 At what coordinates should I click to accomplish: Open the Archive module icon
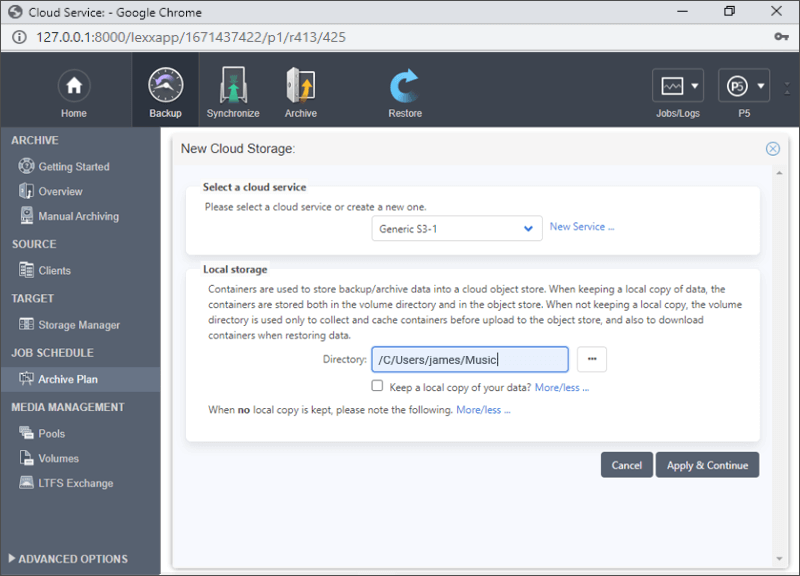(301, 85)
